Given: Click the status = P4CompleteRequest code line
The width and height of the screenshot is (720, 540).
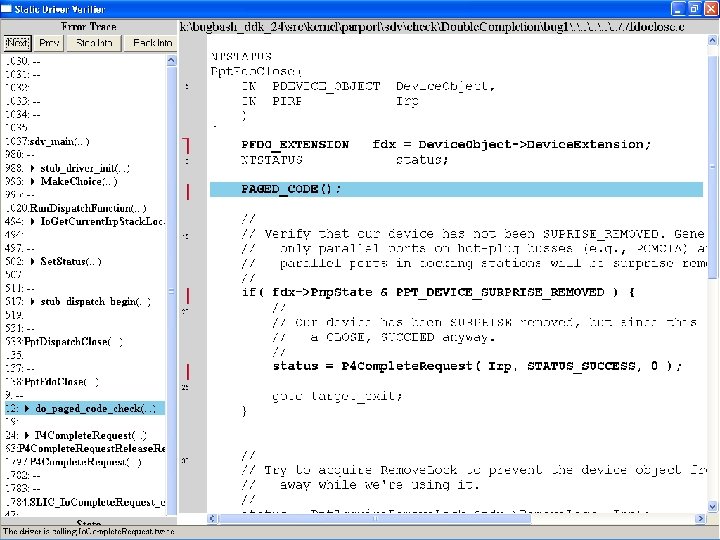Looking at the screenshot, I should coord(478,366).
